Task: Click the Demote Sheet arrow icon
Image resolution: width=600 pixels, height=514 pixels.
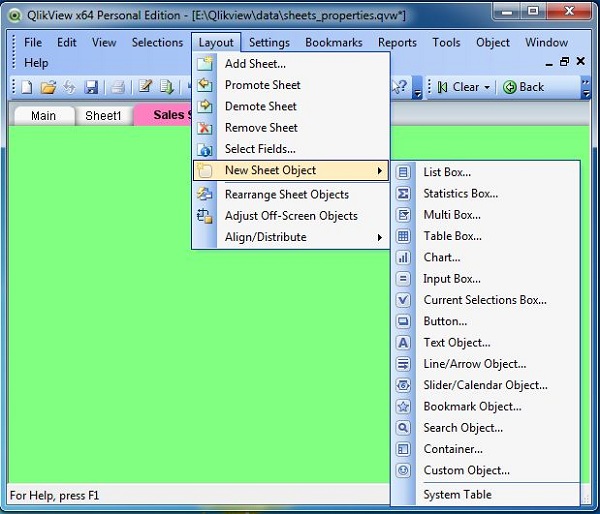Action: click(205, 106)
